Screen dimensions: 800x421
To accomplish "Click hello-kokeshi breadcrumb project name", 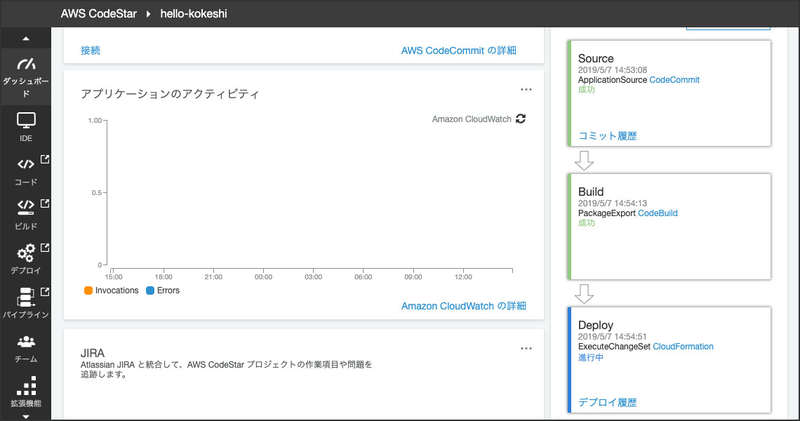I will point(193,14).
